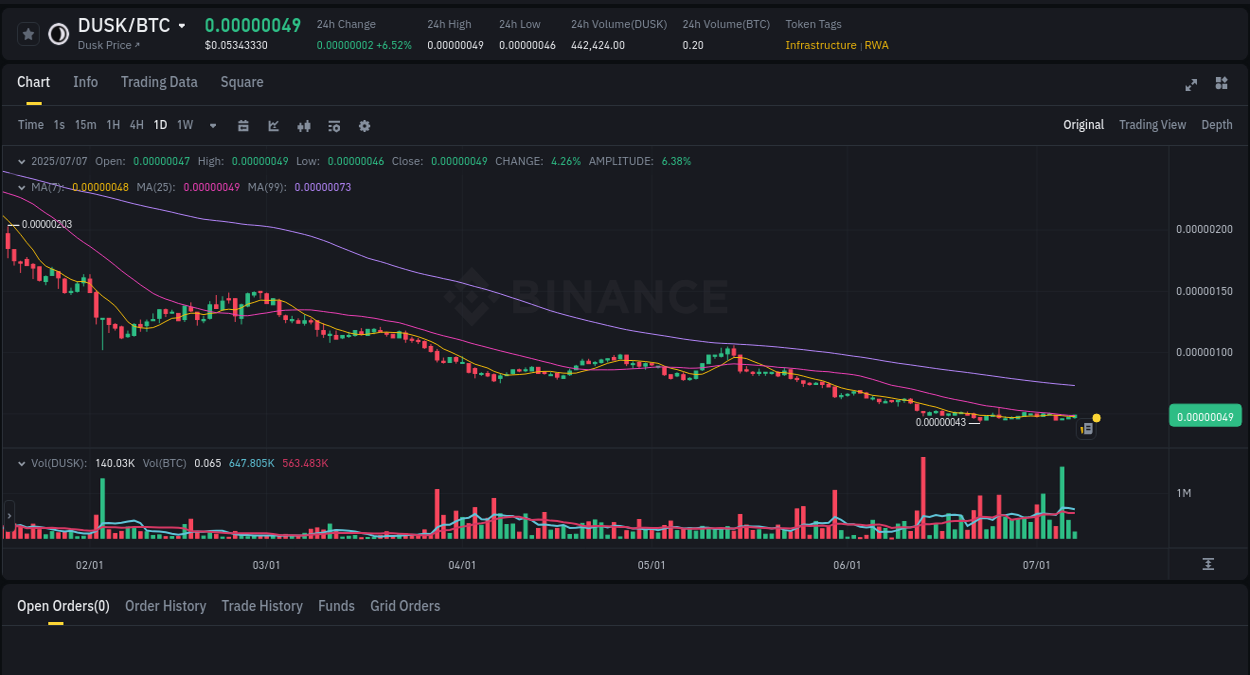The image size is (1250, 675).
Task: Open the technical indicator list icon
Action: [333, 125]
